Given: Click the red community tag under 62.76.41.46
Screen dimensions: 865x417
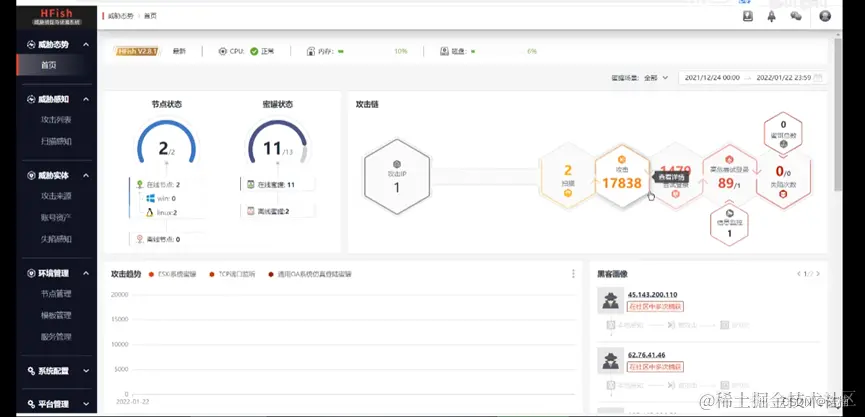Looking at the screenshot, I should 655,367.
